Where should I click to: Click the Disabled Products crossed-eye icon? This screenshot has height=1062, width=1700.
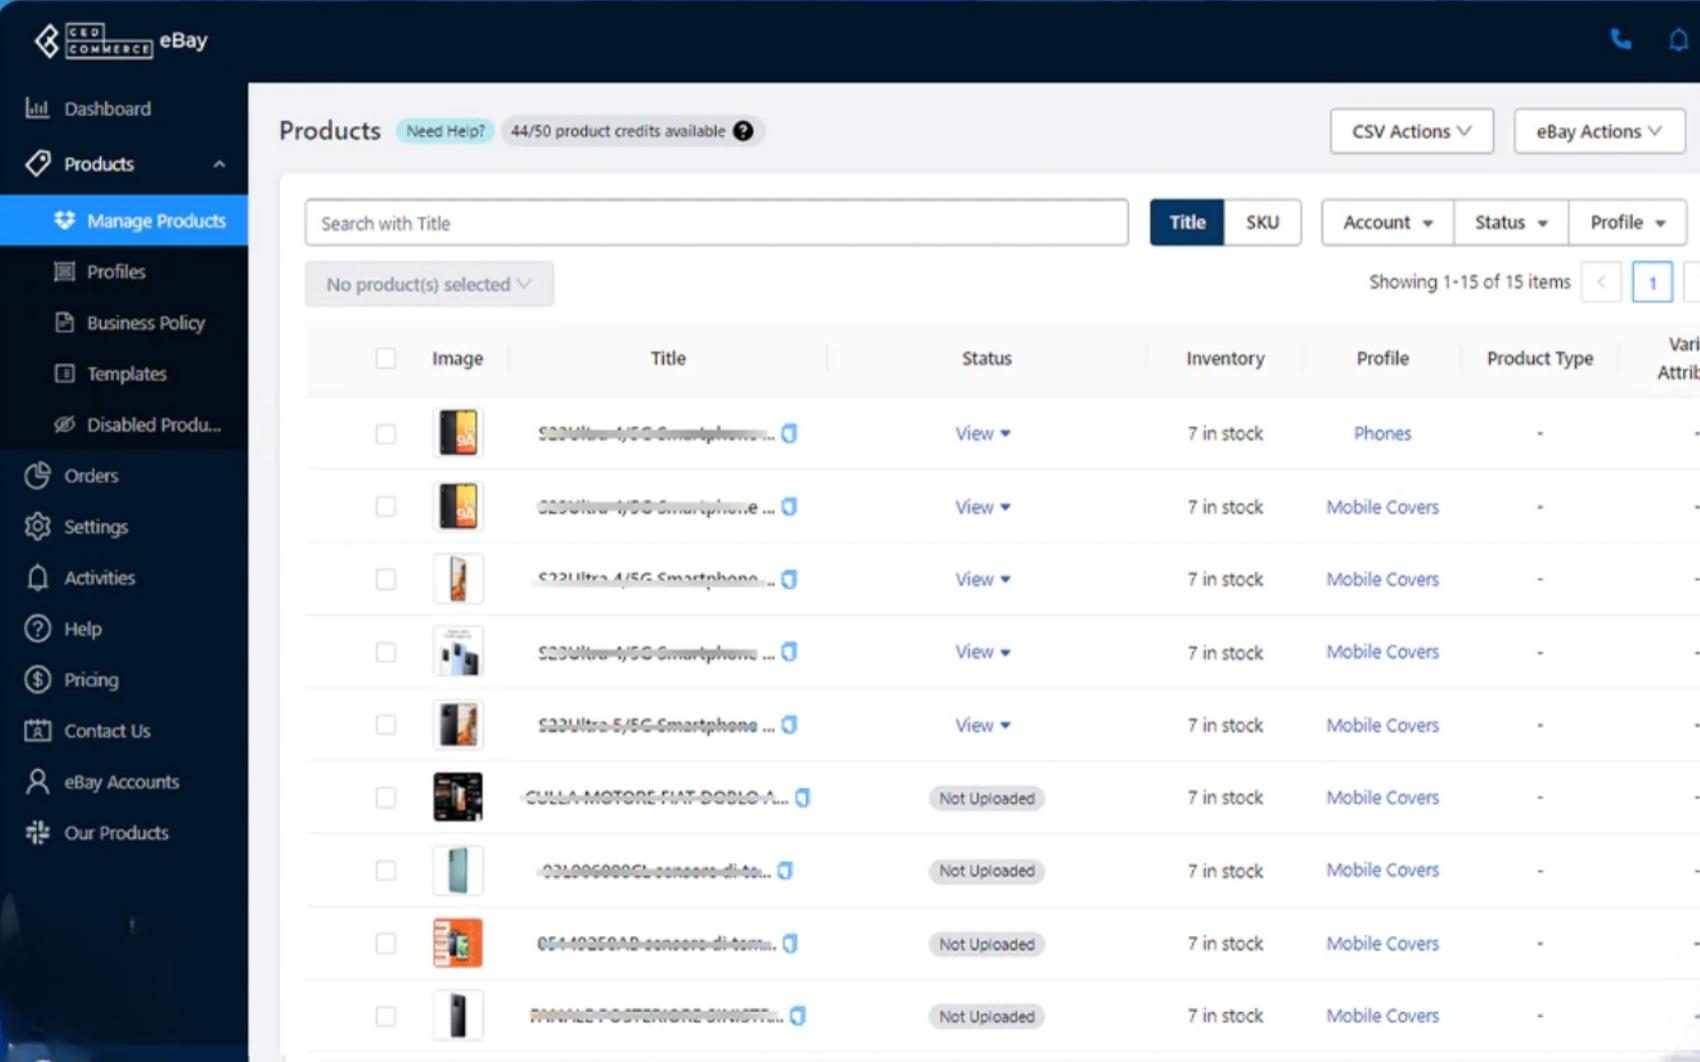tap(65, 424)
